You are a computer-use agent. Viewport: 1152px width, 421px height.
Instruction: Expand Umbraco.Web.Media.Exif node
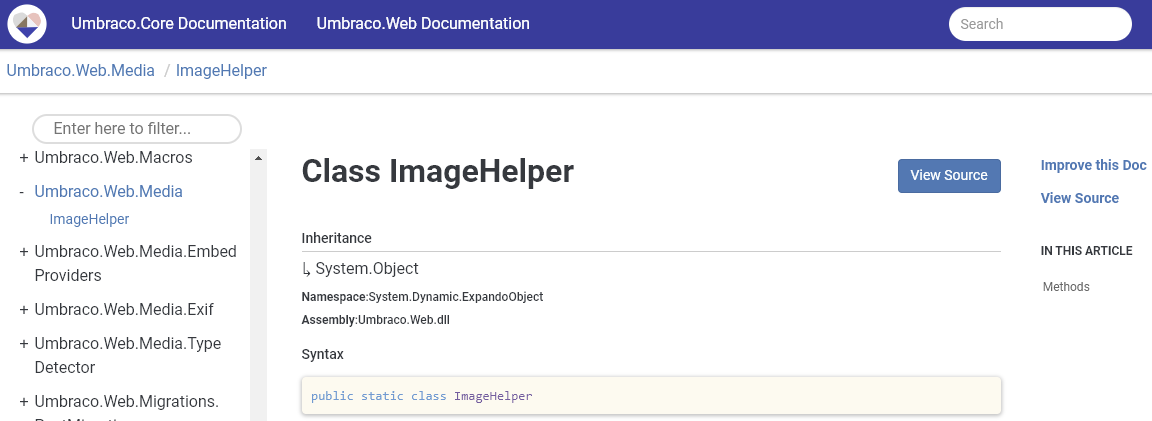coord(24,310)
